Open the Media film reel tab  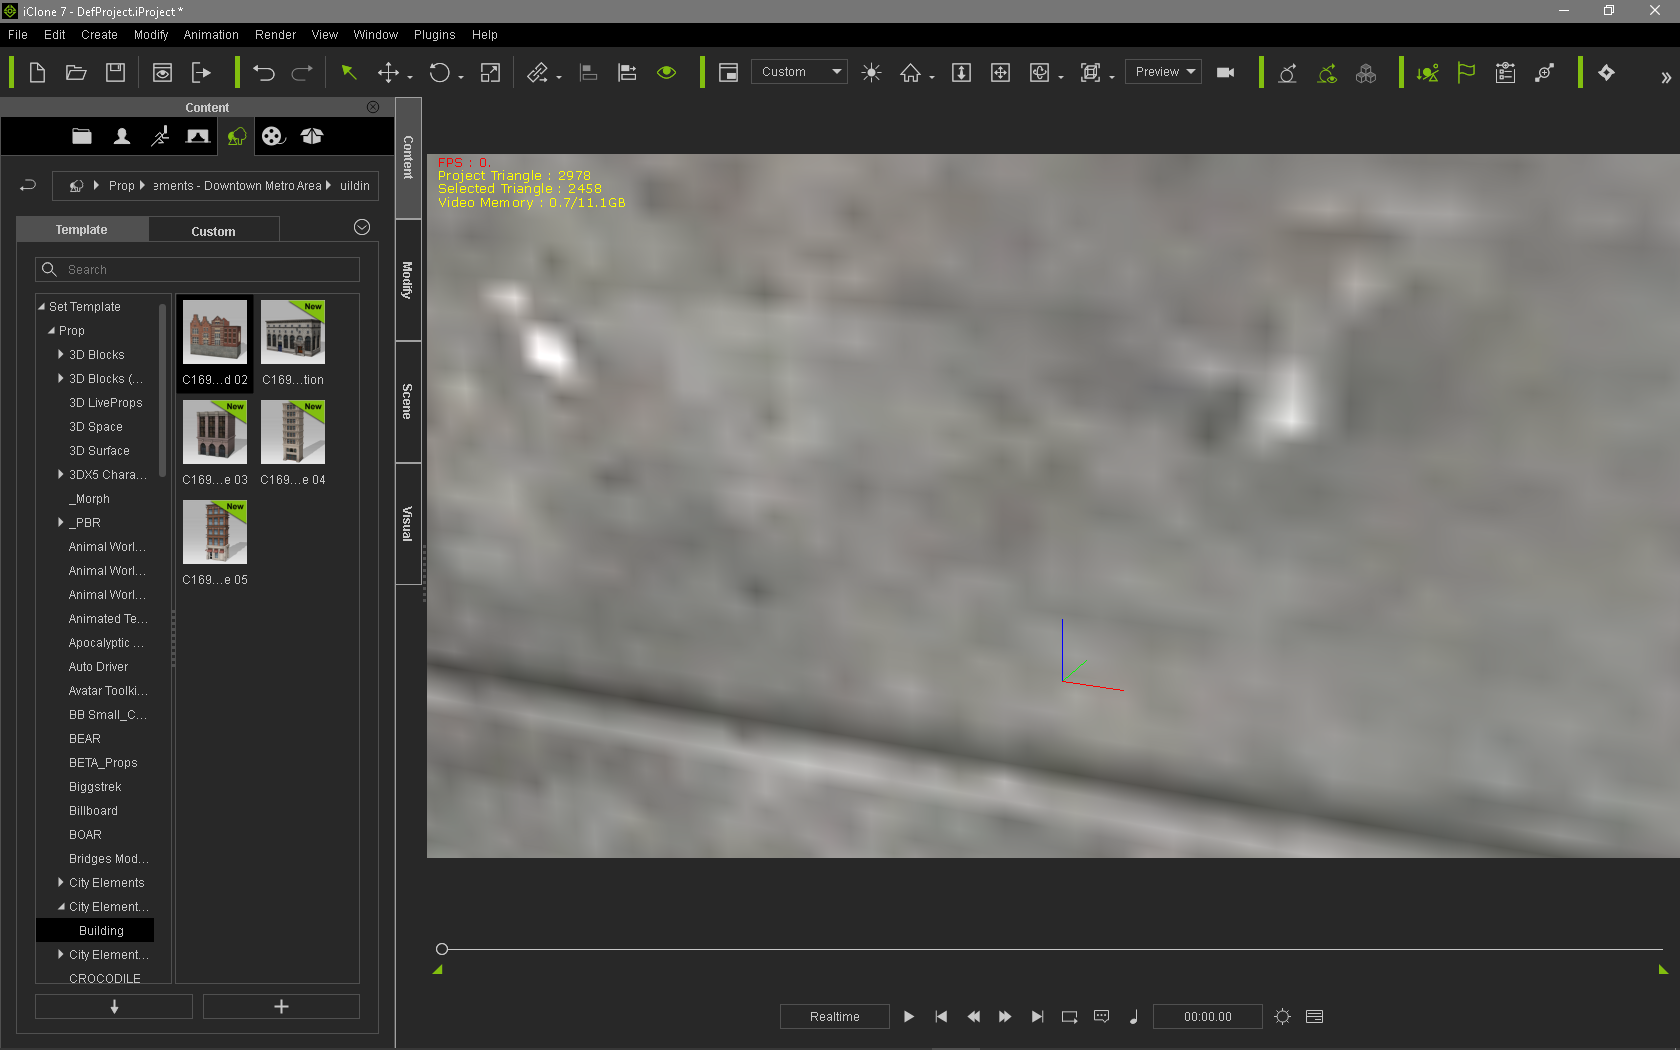click(273, 136)
